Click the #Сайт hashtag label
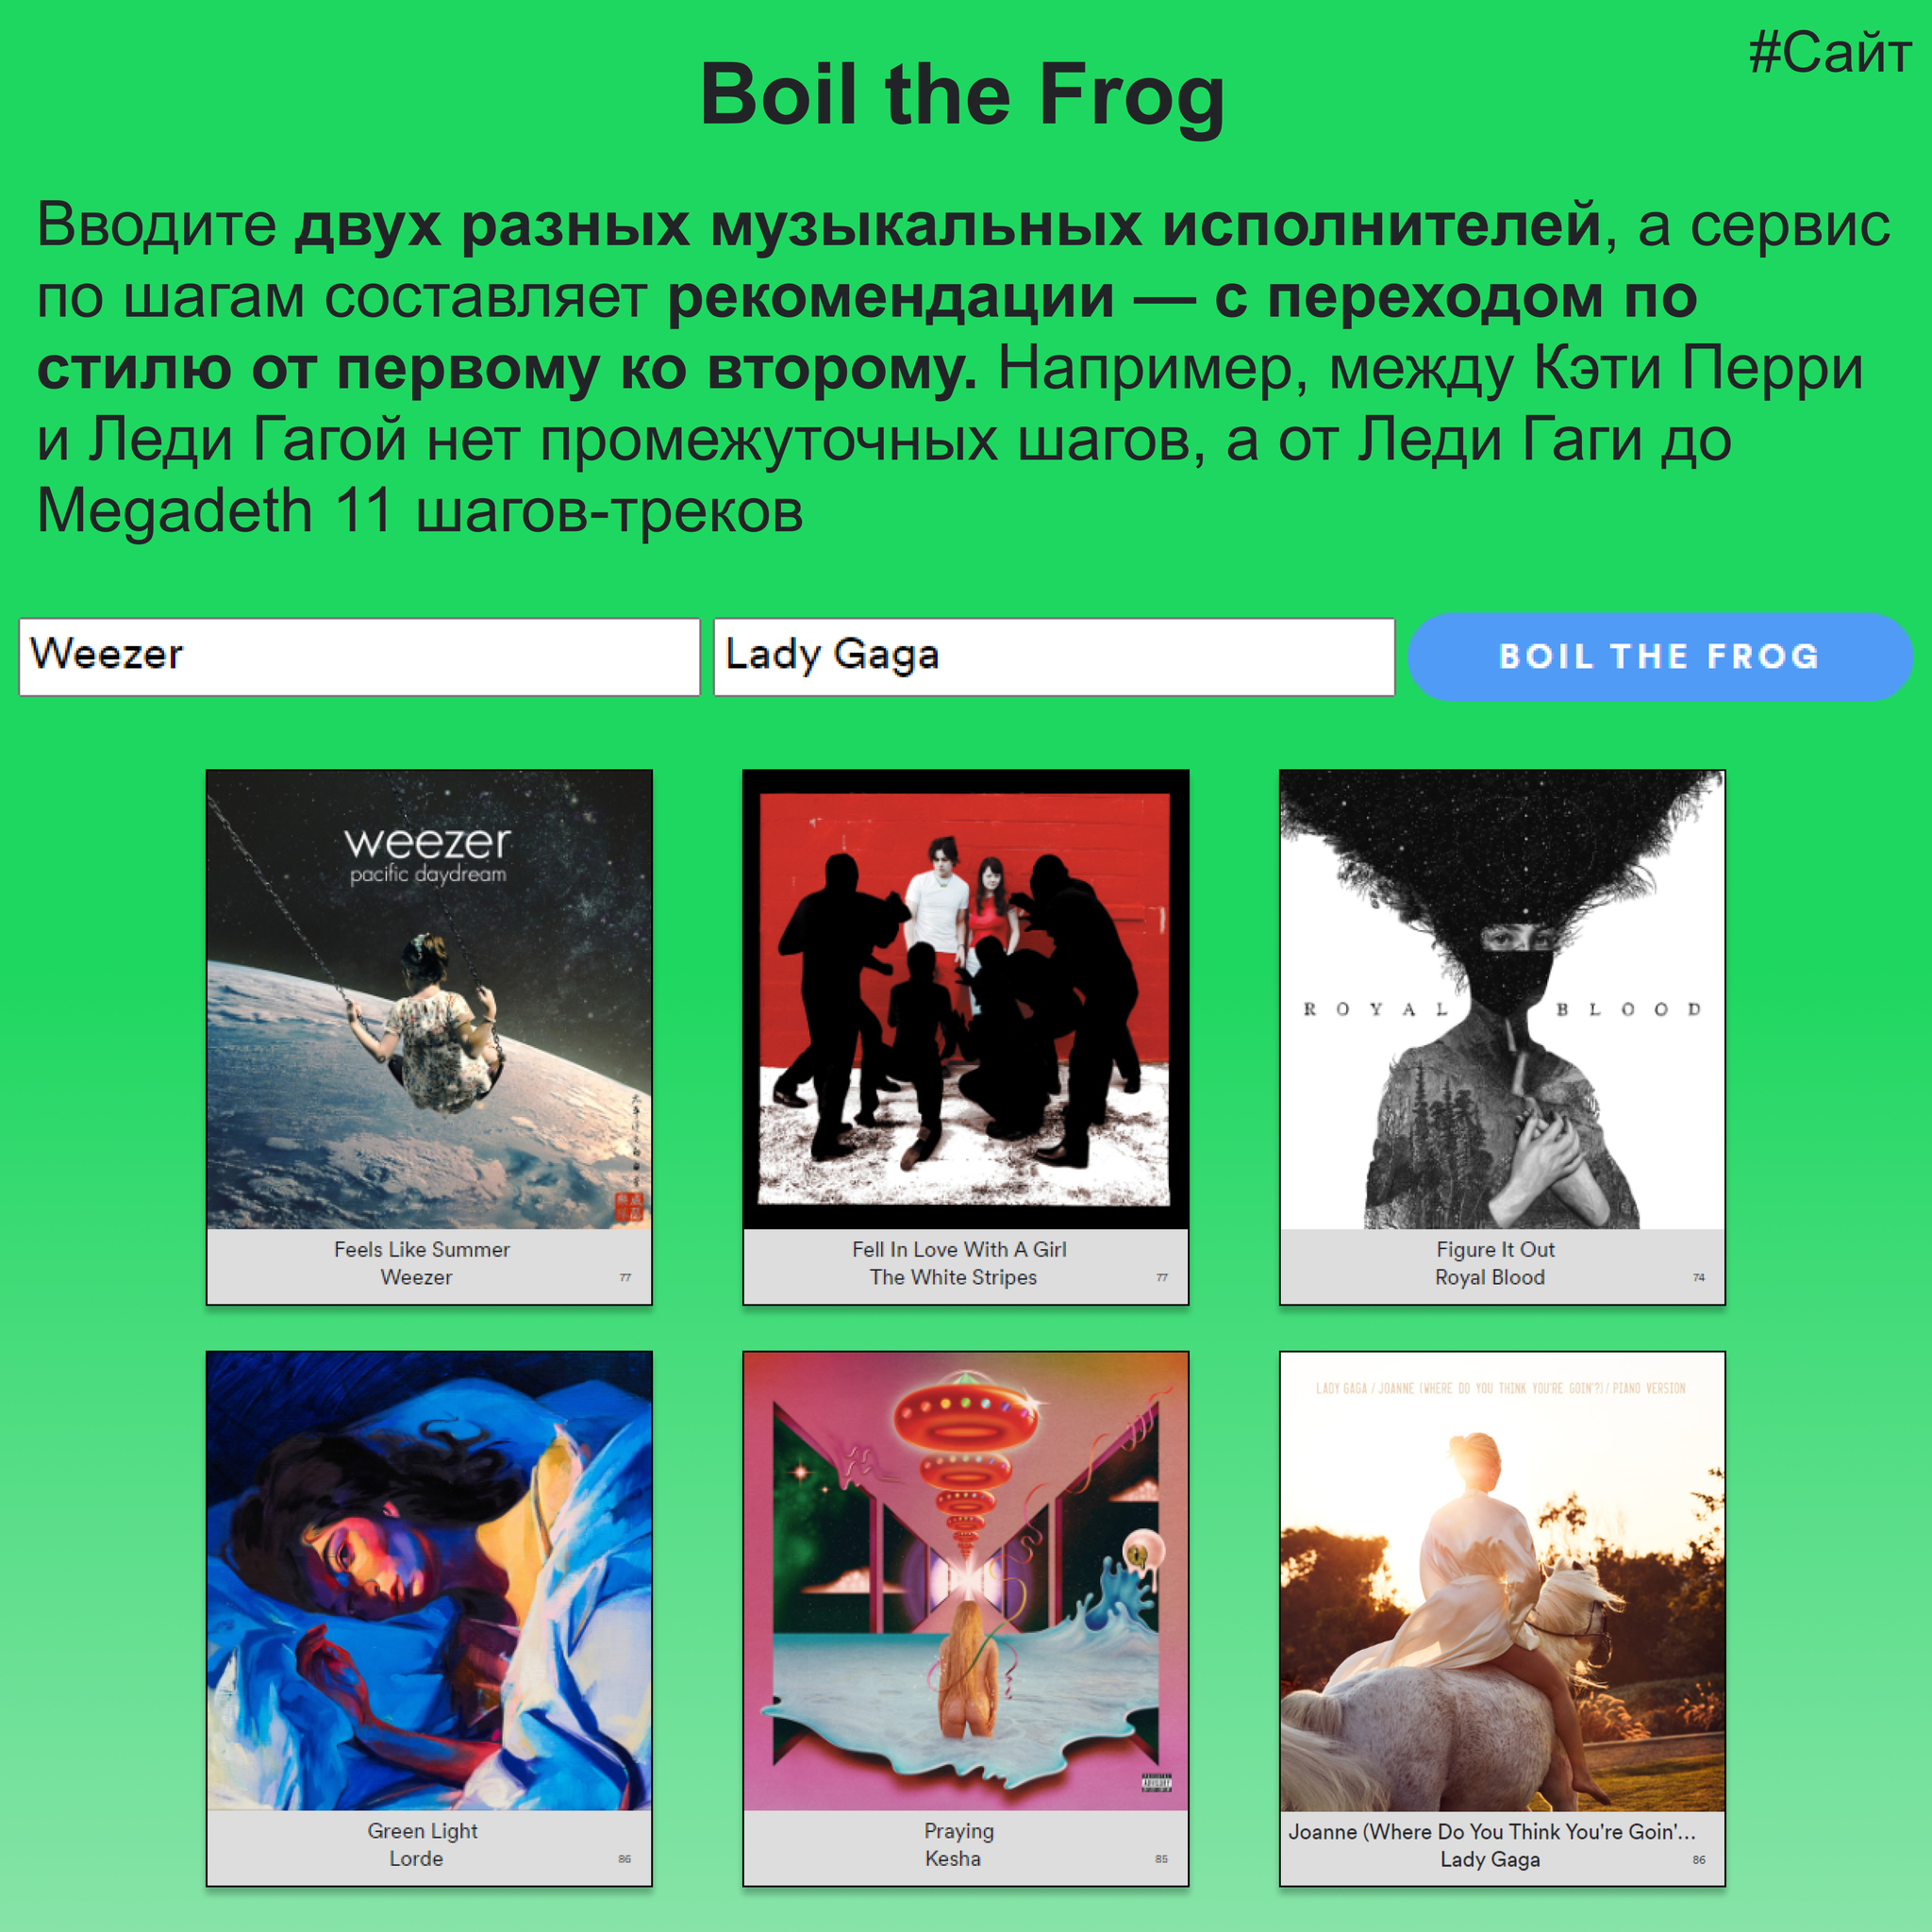The width and height of the screenshot is (1932, 1932). [x=1830, y=52]
